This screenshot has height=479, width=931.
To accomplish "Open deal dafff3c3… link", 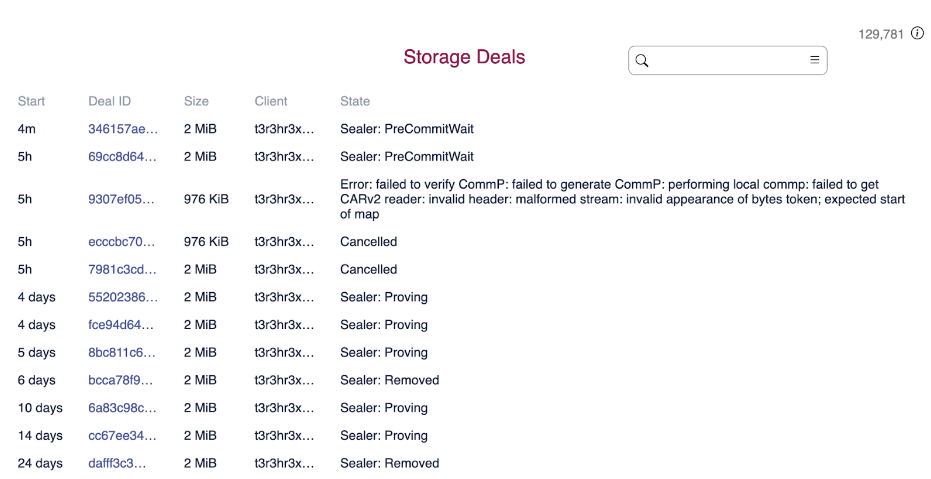I will coord(117,464).
